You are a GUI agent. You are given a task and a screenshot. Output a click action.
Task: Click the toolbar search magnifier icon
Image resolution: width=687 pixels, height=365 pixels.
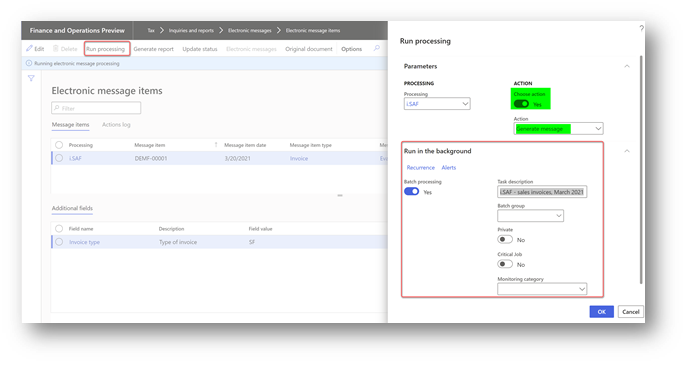coord(376,48)
